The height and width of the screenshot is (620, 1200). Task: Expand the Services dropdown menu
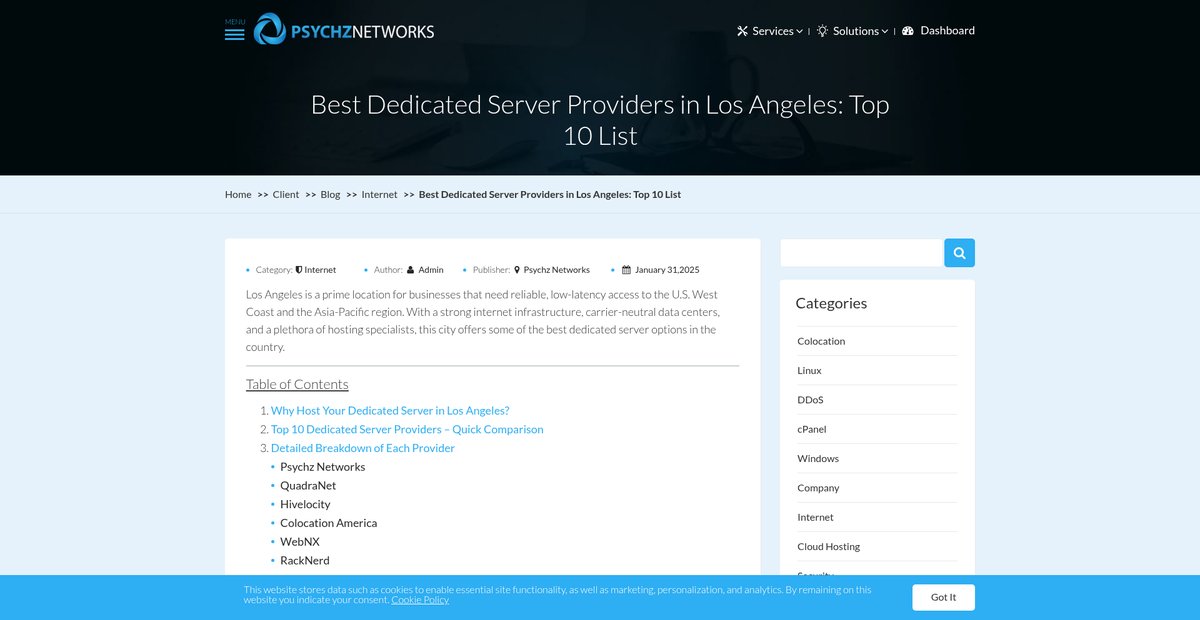777,31
